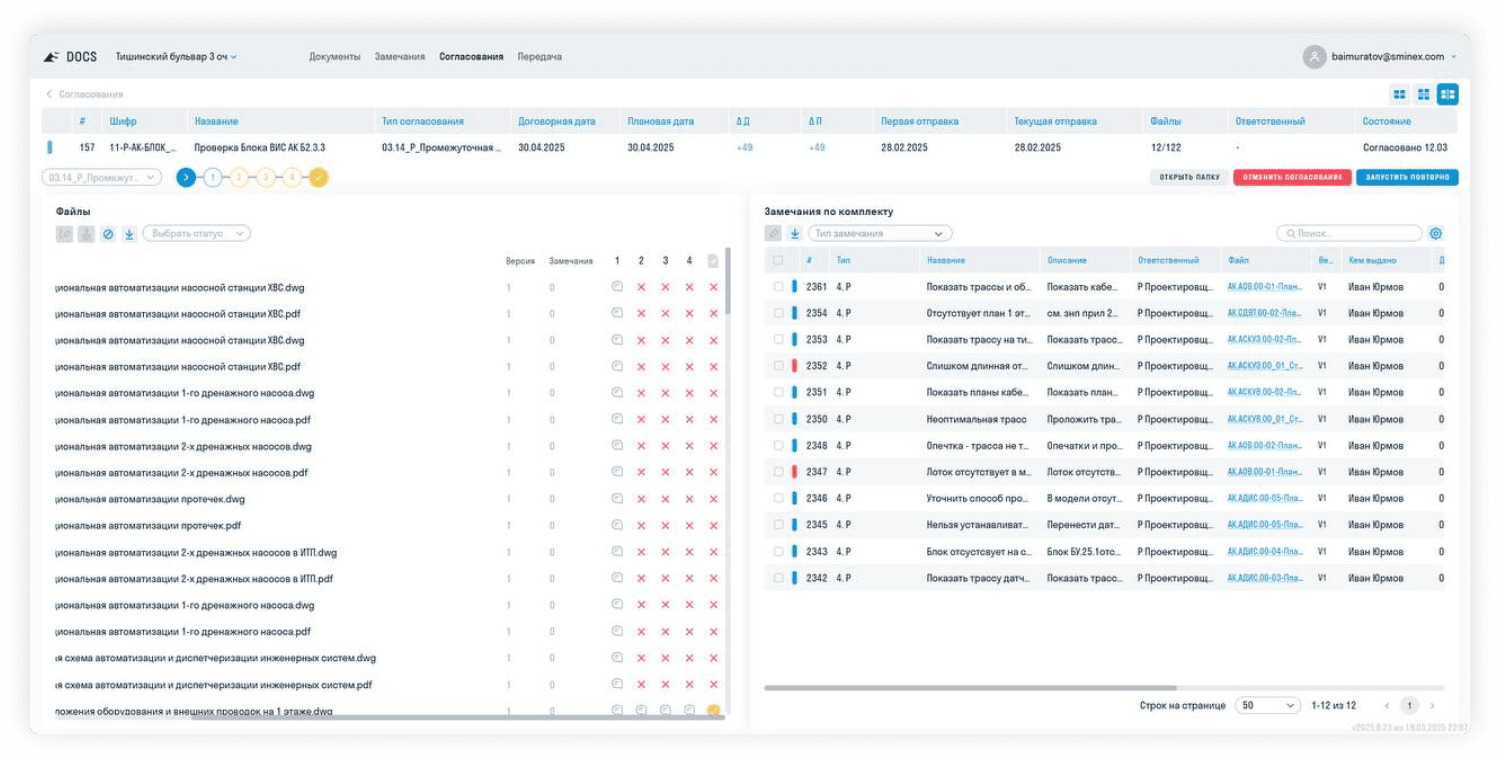1500x760 pixels.
Task: Open remarks table settings gear icon
Action: point(1436,233)
